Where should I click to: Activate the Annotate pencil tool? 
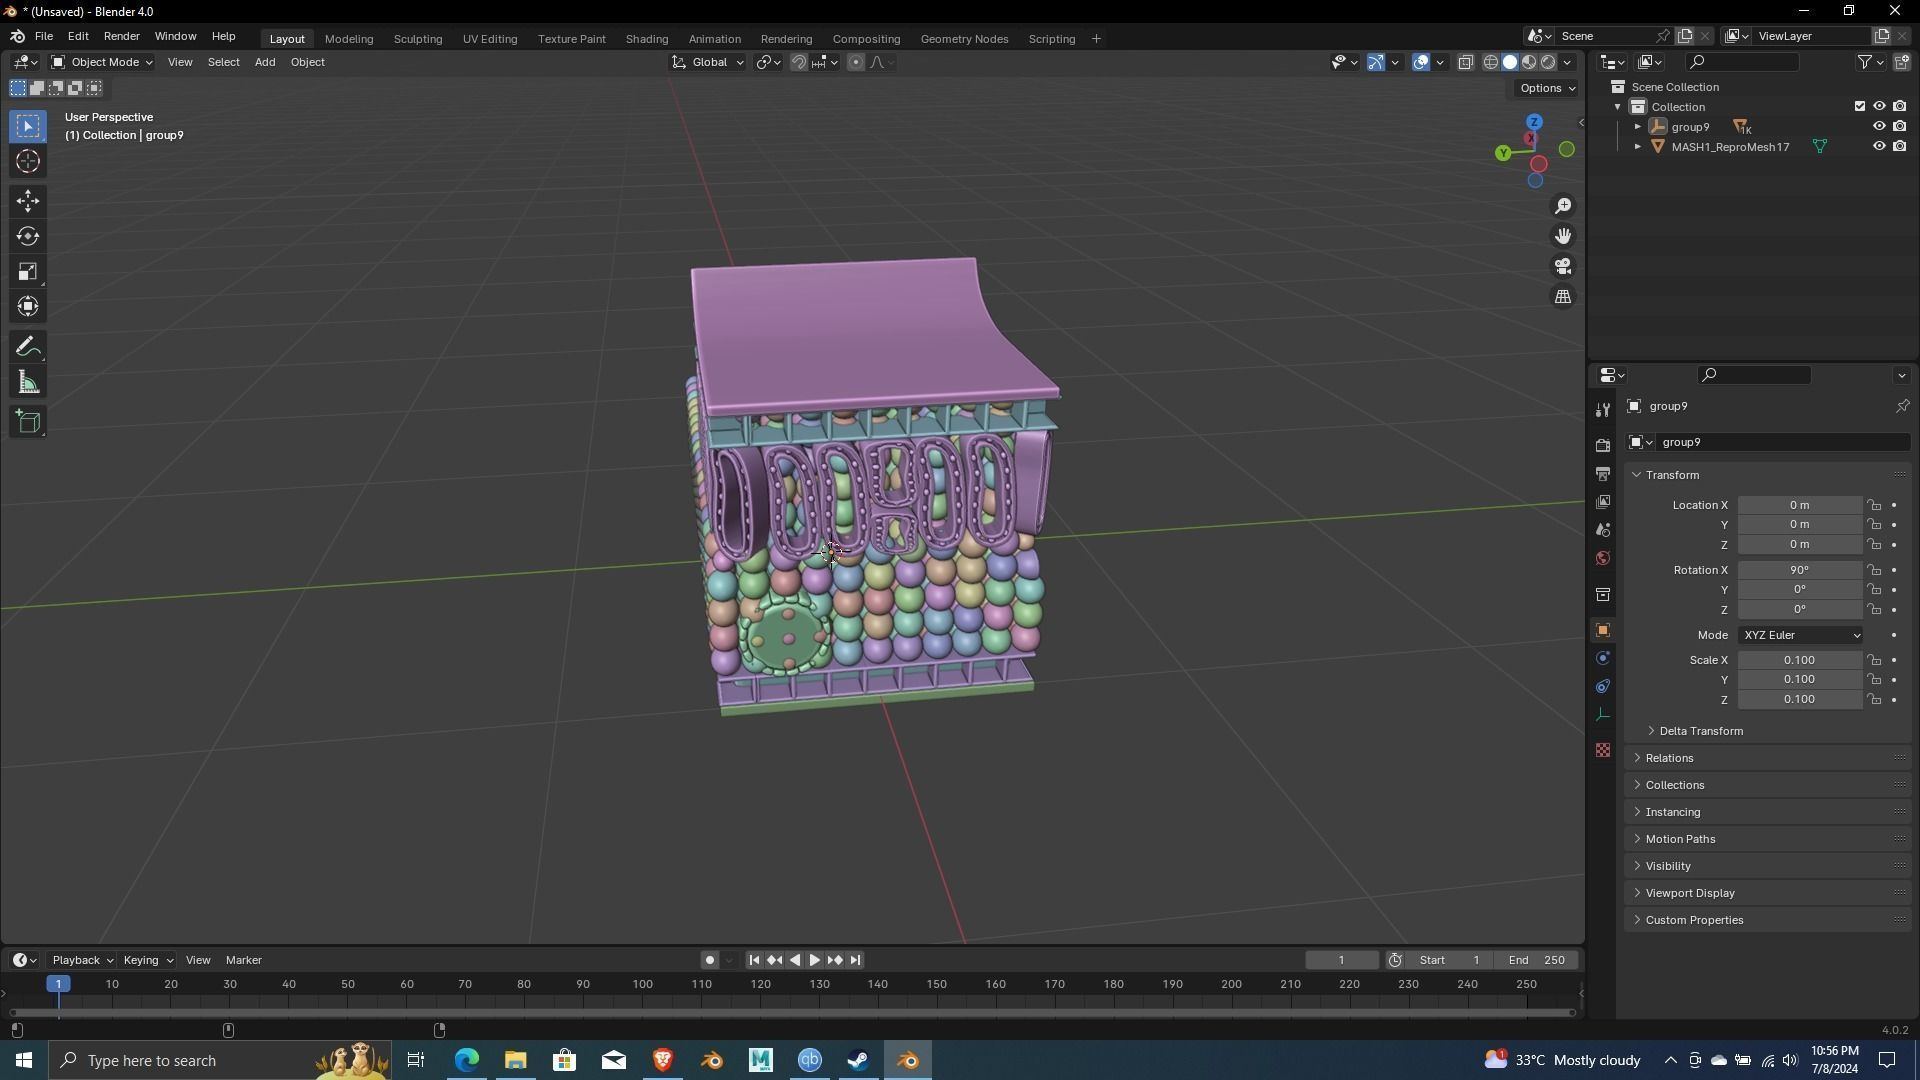(28, 347)
